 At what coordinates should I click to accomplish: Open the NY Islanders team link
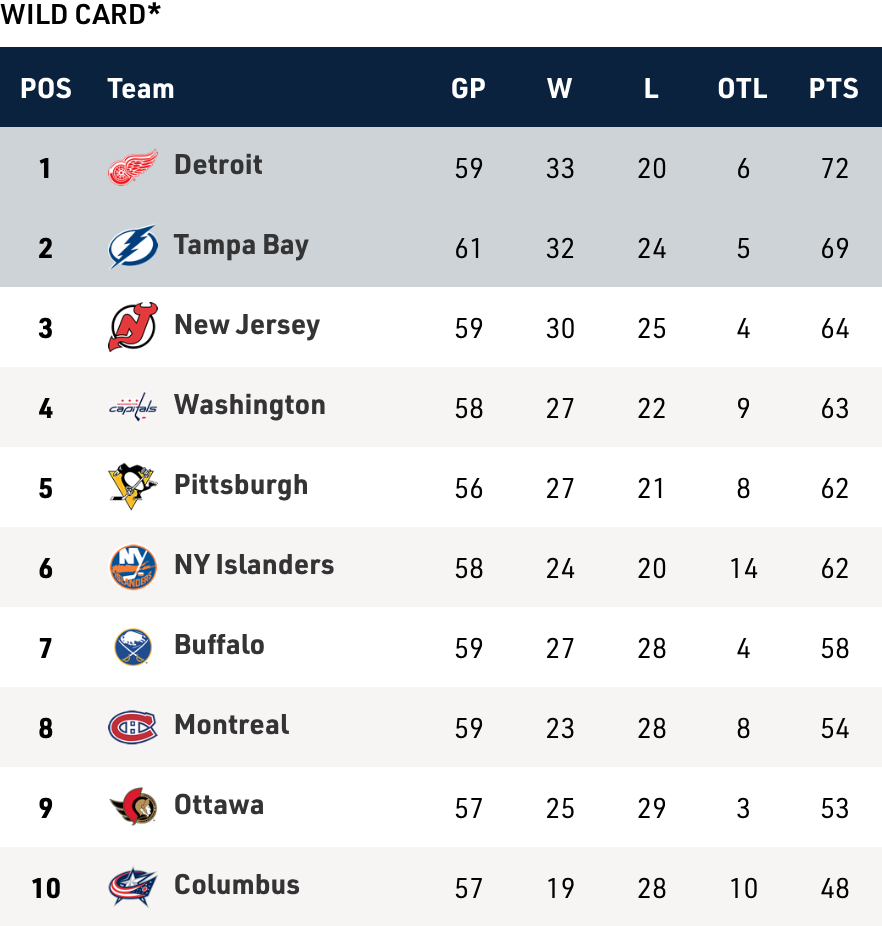254,565
